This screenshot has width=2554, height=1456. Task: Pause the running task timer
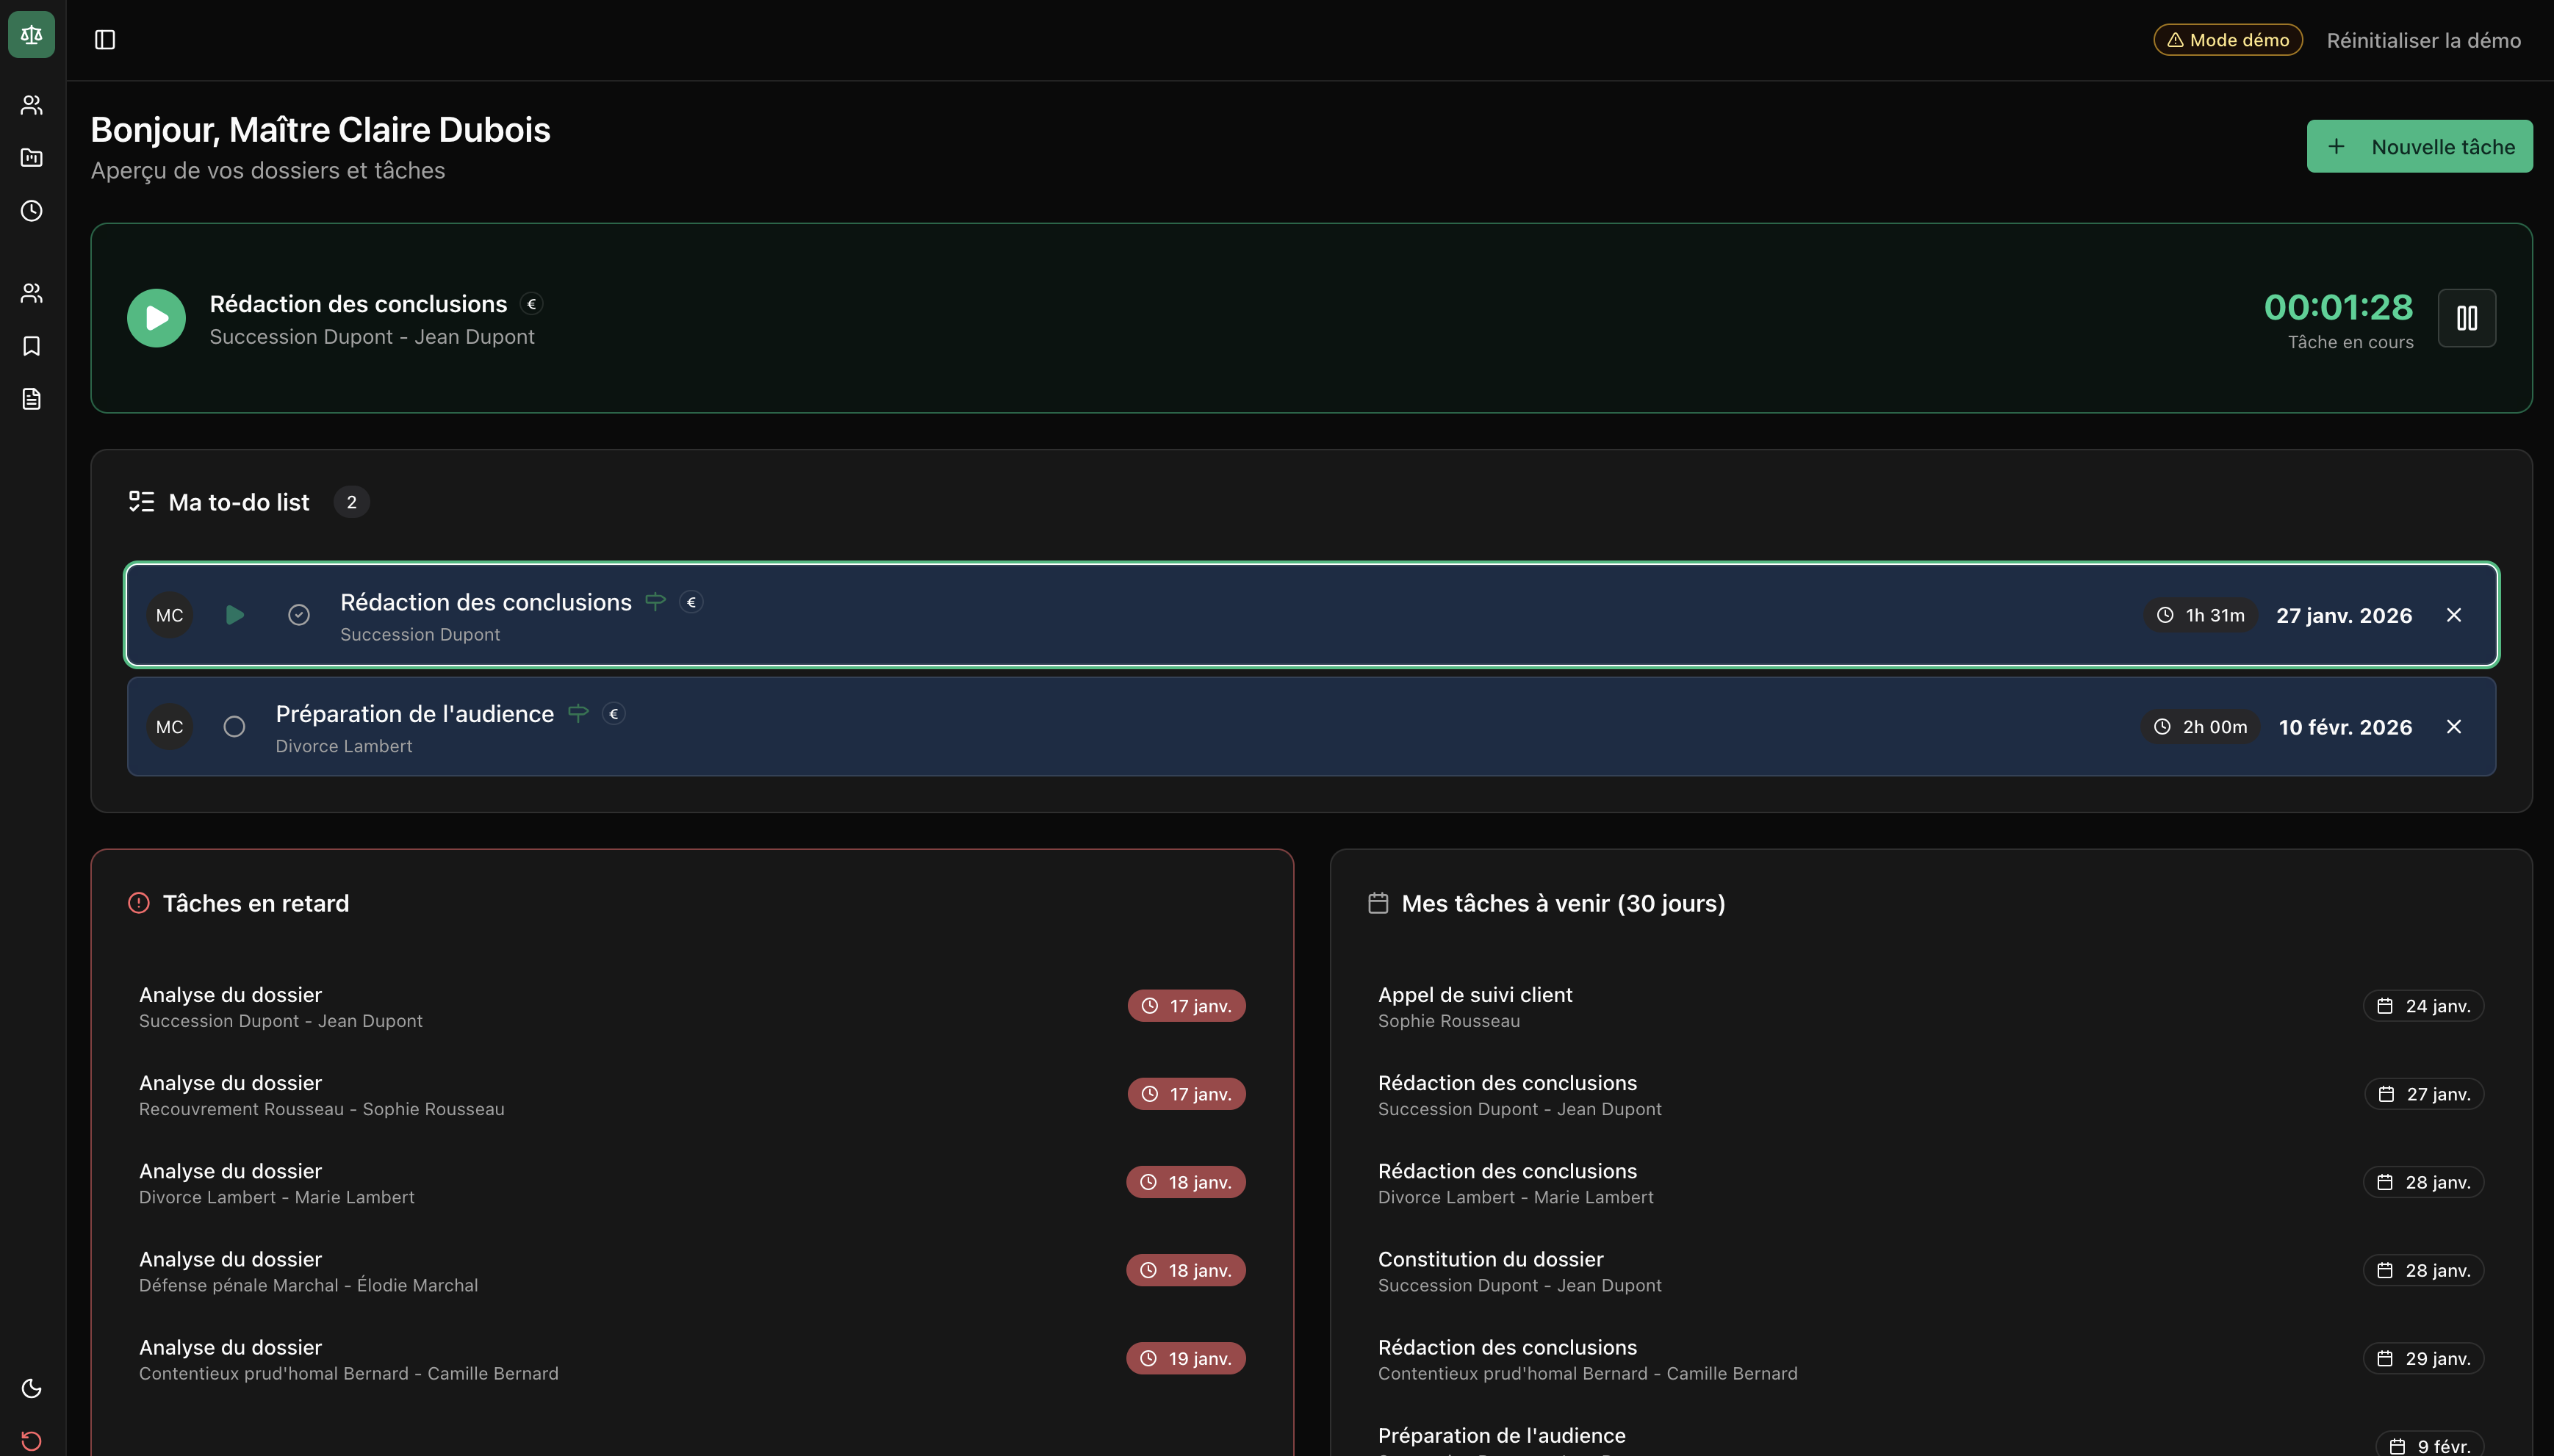pos(2466,318)
